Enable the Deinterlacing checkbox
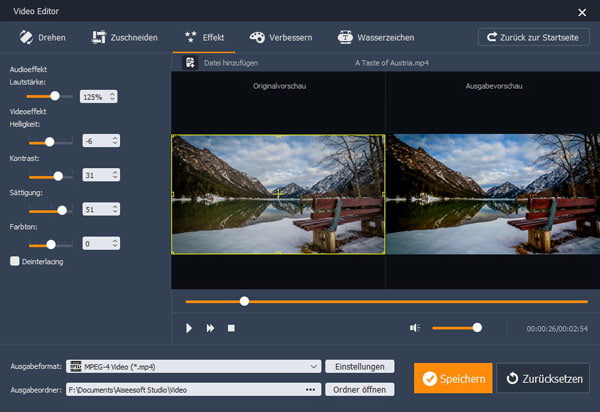The height and width of the screenshot is (412, 600). click(x=14, y=261)
